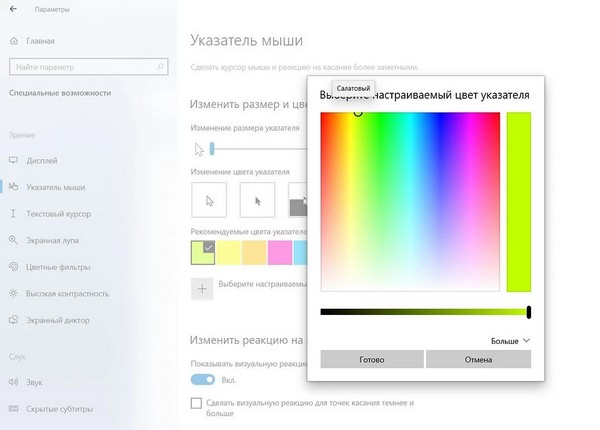Screen dimensions: 600x430
Task: Toggle the visual feedback switch Вкл.
Action: pos(202,380)
